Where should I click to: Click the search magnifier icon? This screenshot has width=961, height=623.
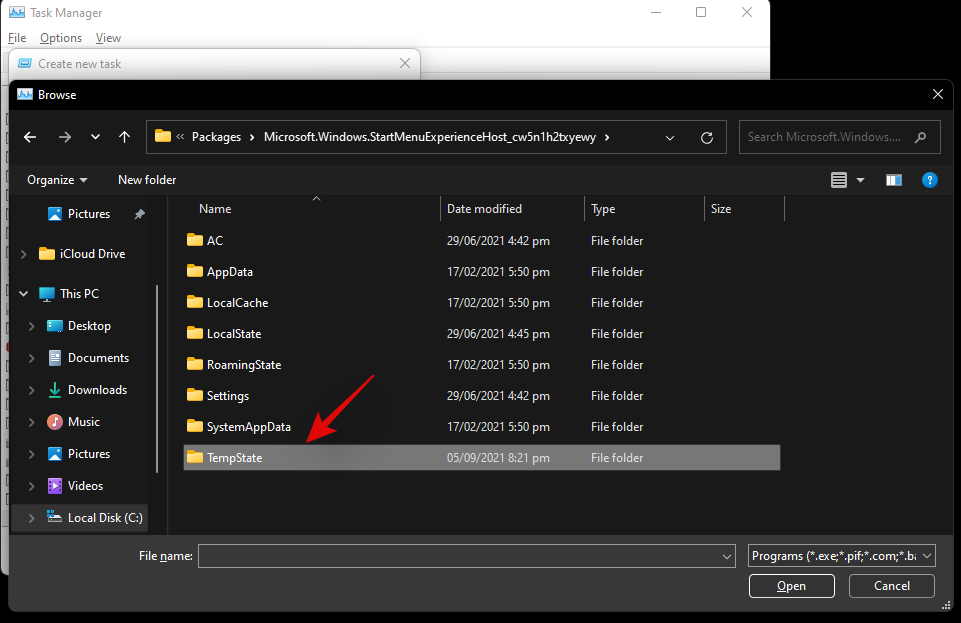pos(920,137)
